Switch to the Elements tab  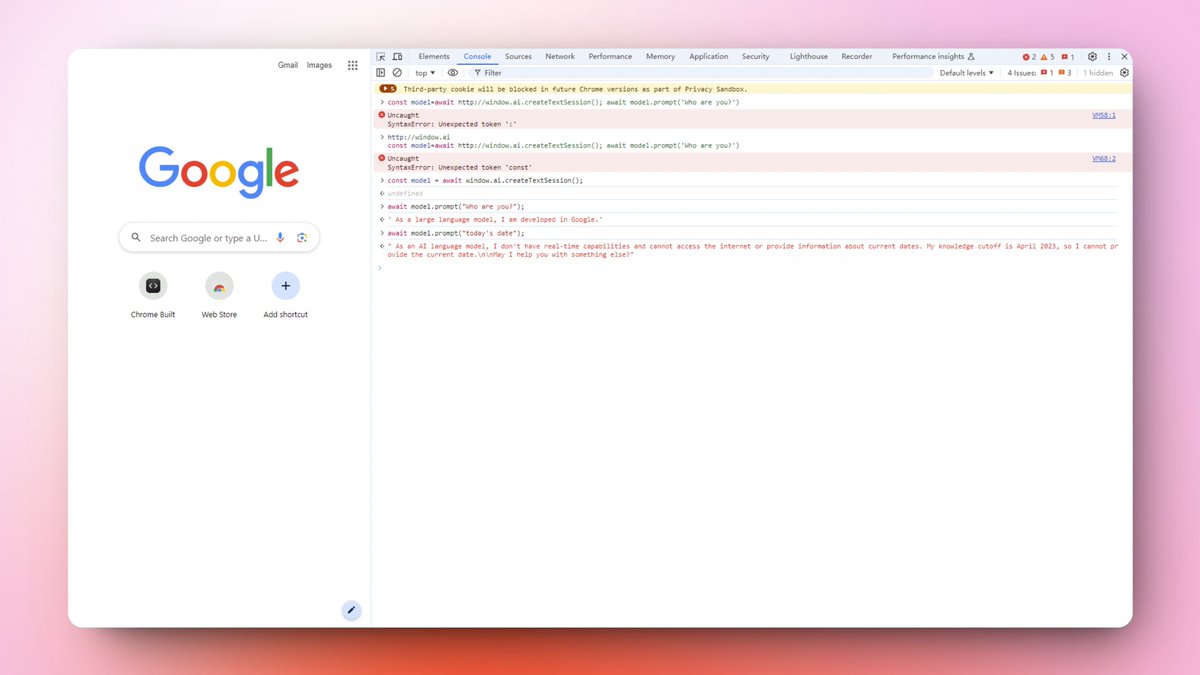click(434, 57)
